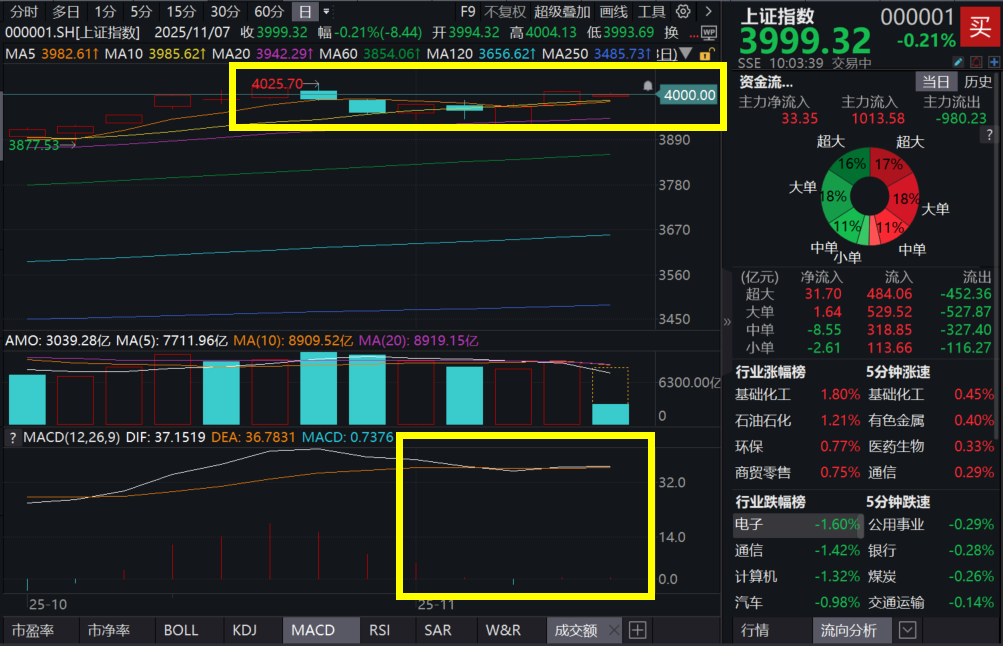Select 基础化工 in the 行业涨幅榜 list
1003x646 pixels.
pos(766,394)
